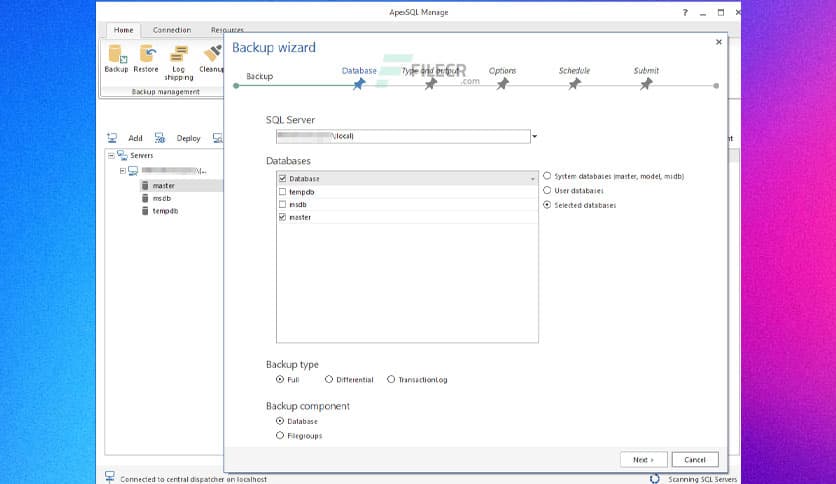Click the master database icon in tree
836x484 pixels.
pos(145,185)
